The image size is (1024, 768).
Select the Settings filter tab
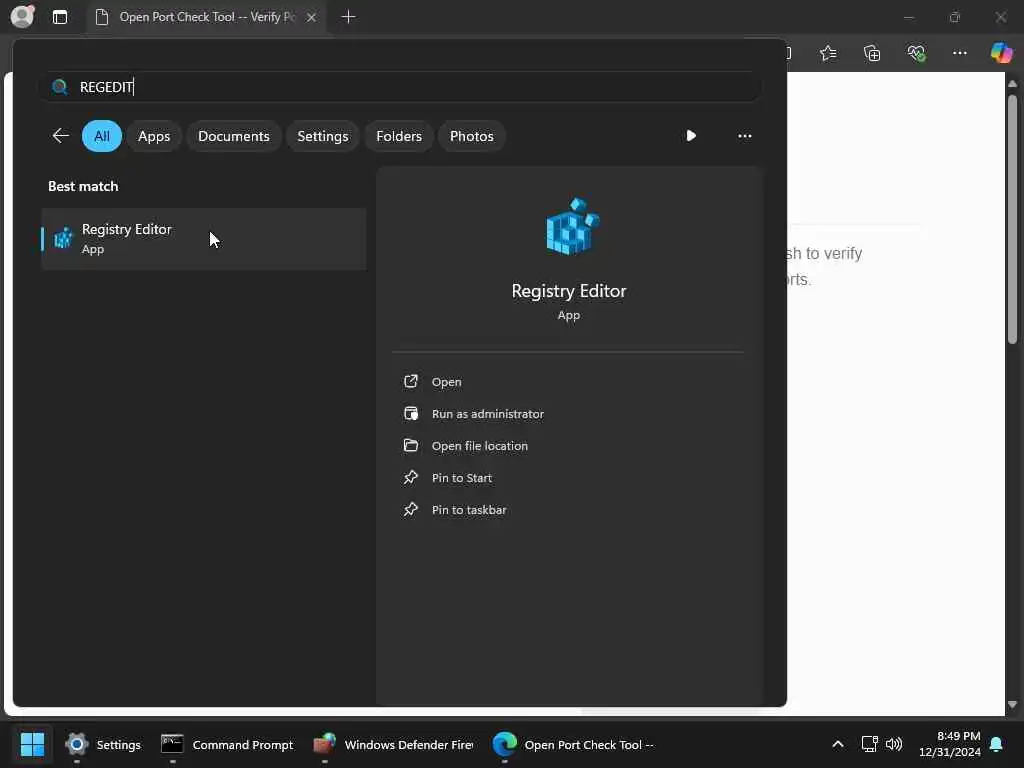(323, 136)
